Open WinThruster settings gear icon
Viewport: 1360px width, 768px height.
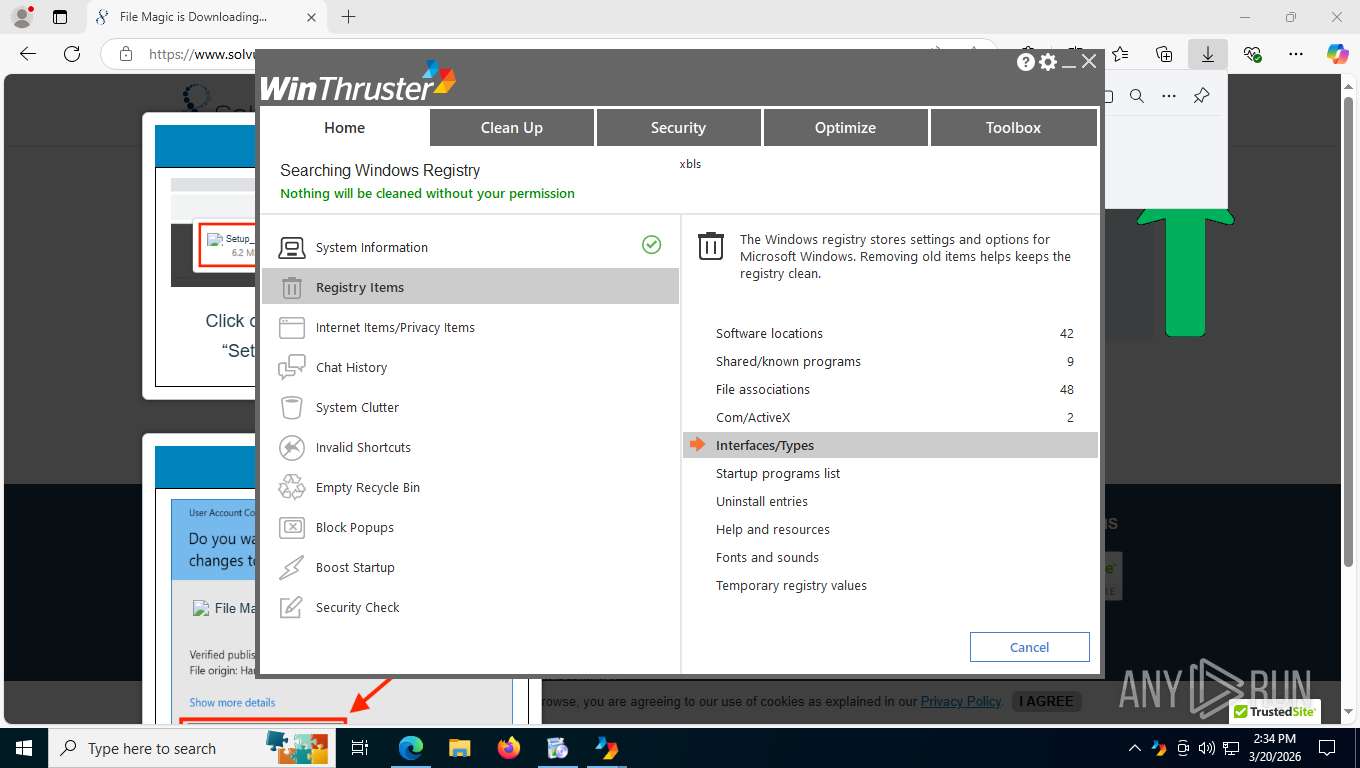1048,62
